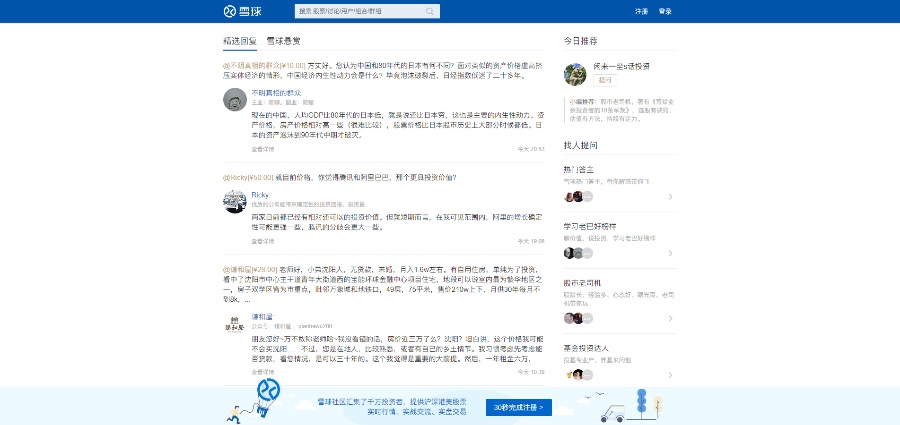Click the hot-air balloon Xueqiu logo in banner

pyautogui.click(x=268, y=391)
